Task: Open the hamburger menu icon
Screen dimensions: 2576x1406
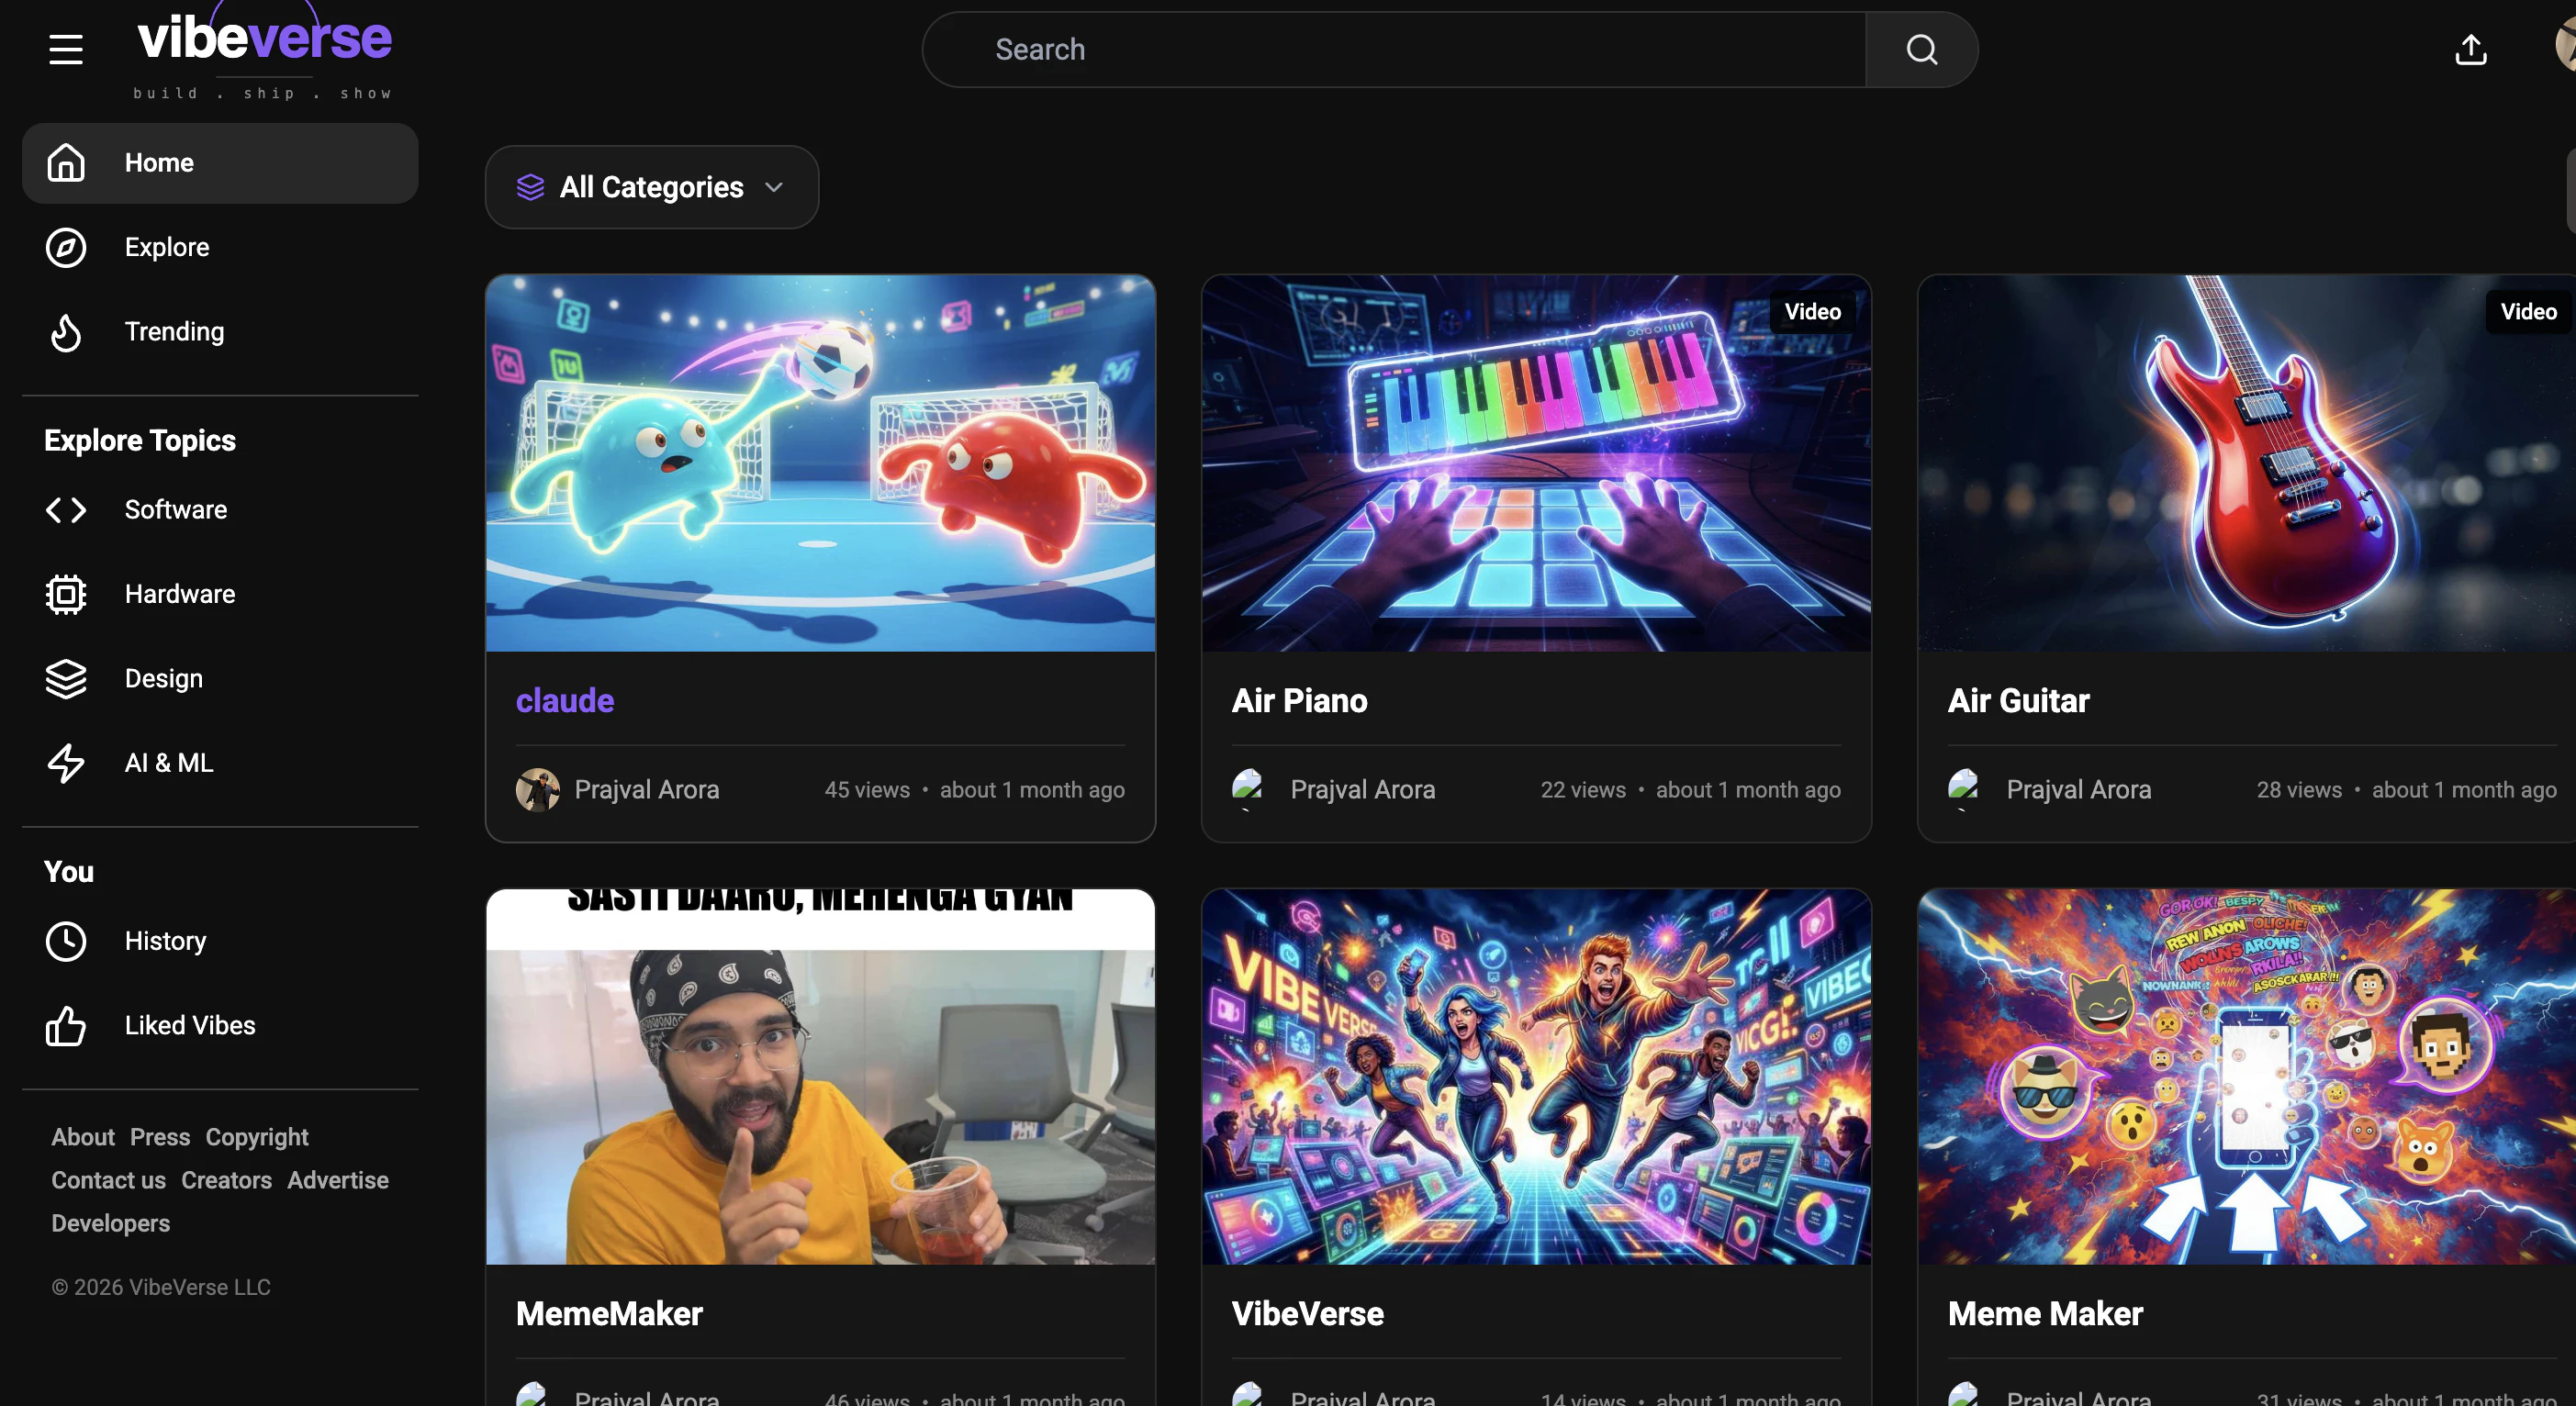Action: coord(66,49)
